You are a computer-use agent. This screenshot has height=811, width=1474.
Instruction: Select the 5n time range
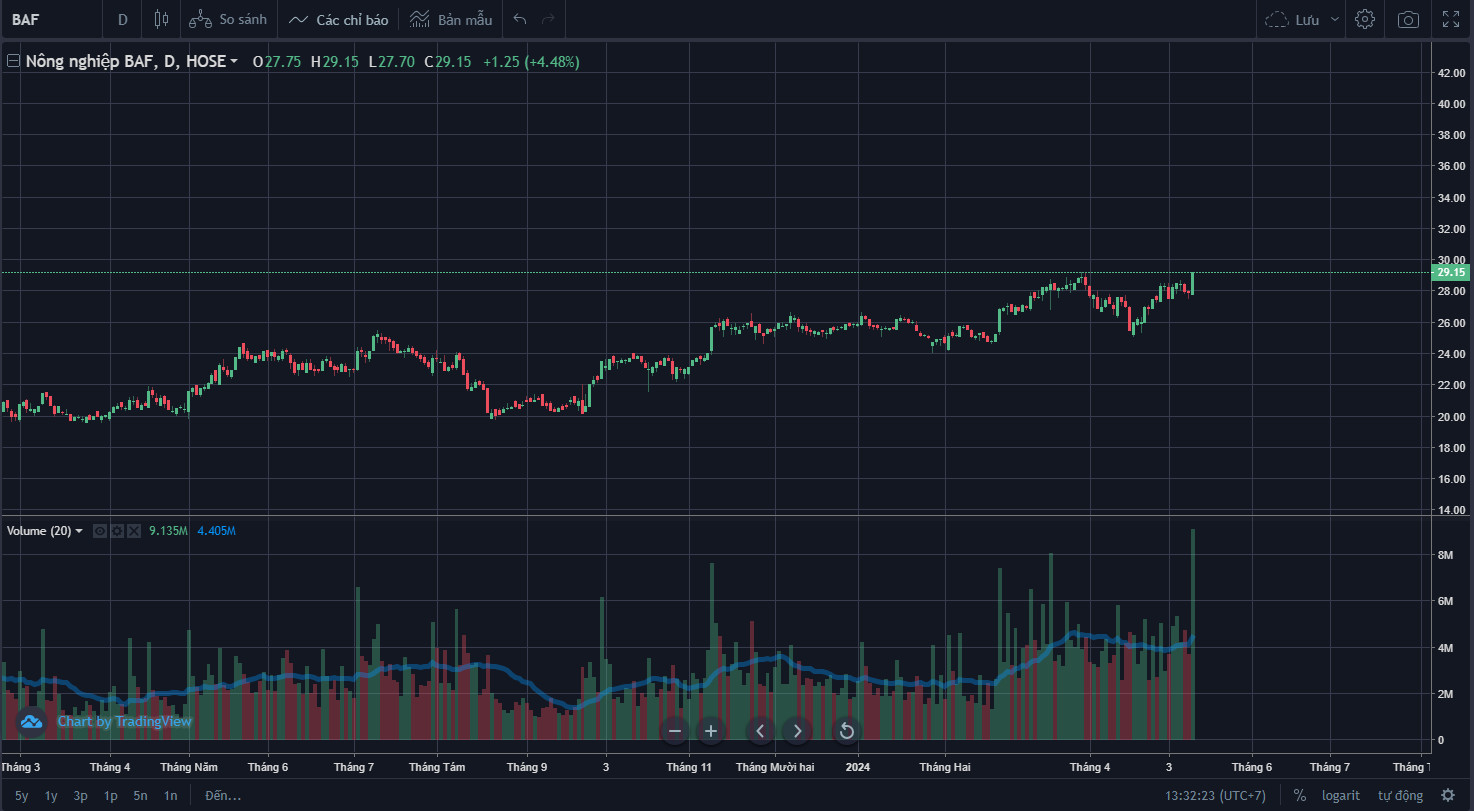pos(141,796)
